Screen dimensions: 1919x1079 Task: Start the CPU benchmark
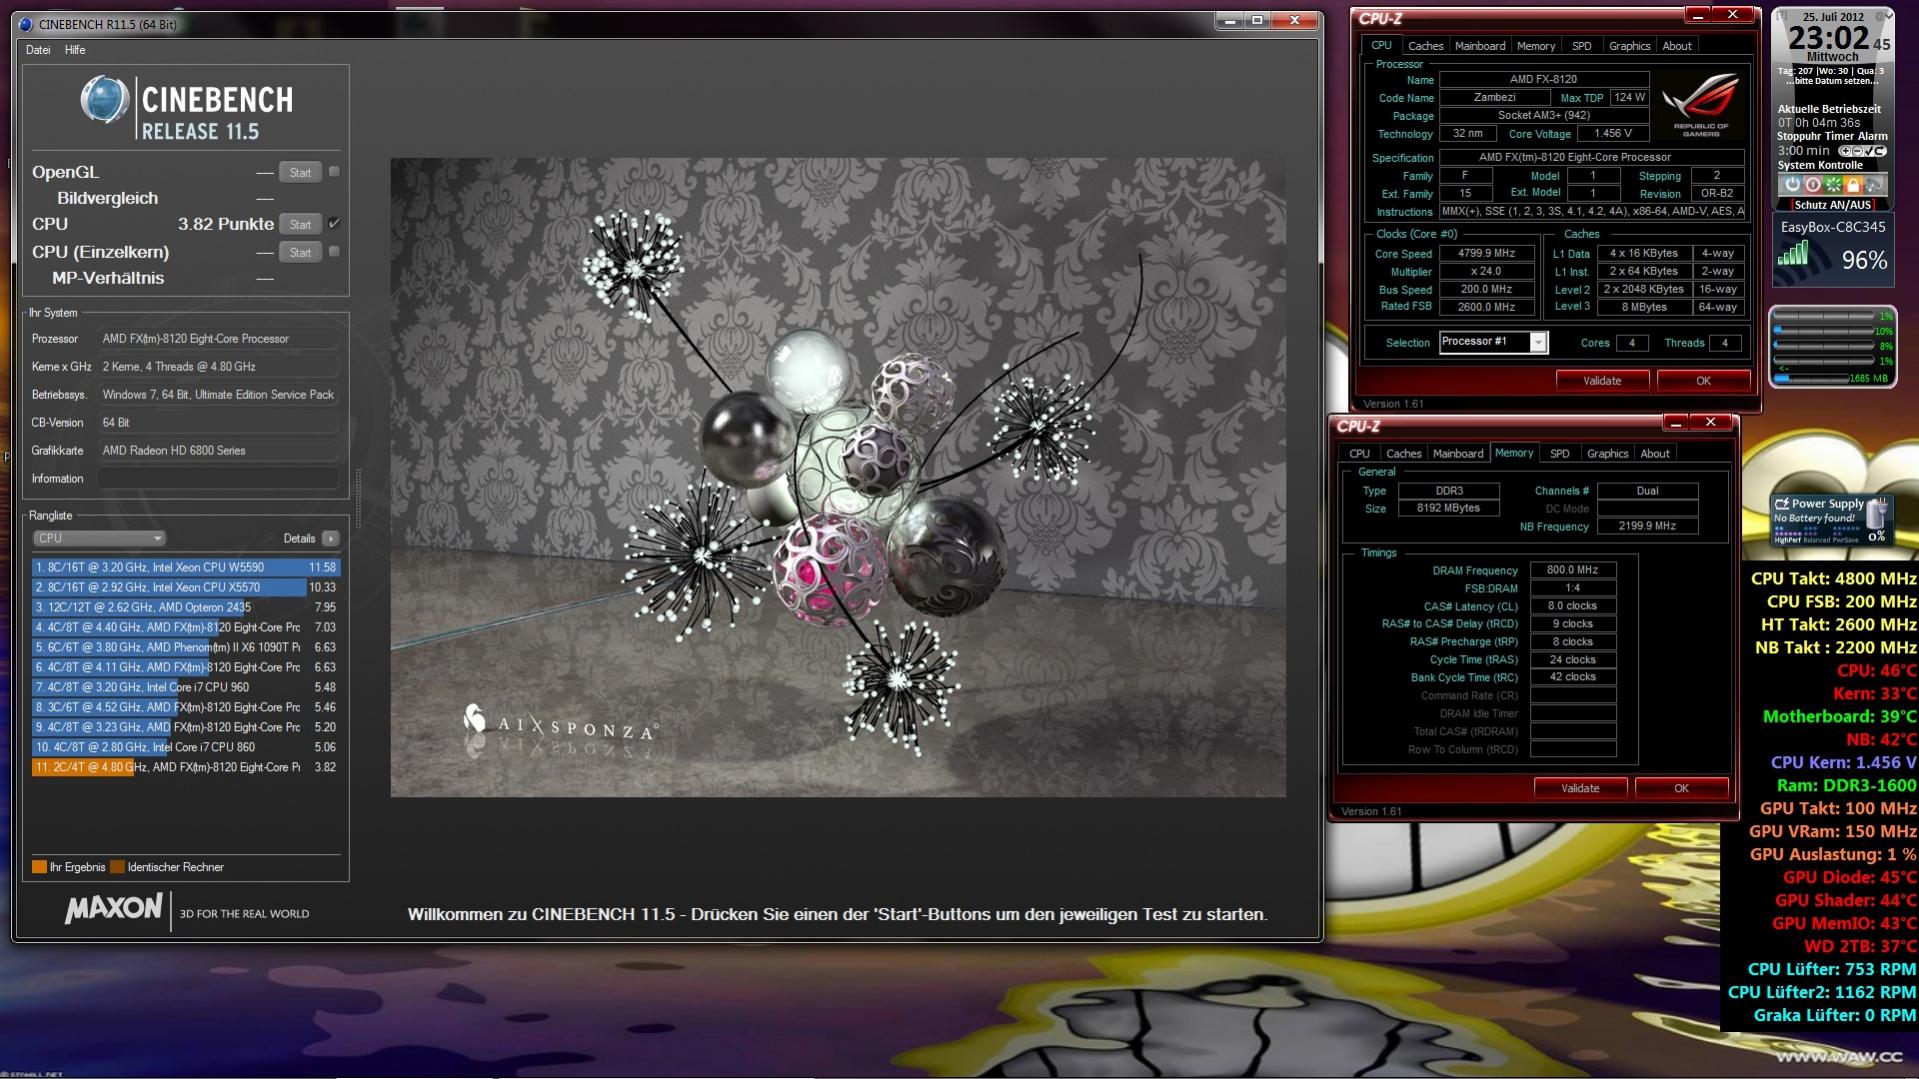[x=300, y=224]
